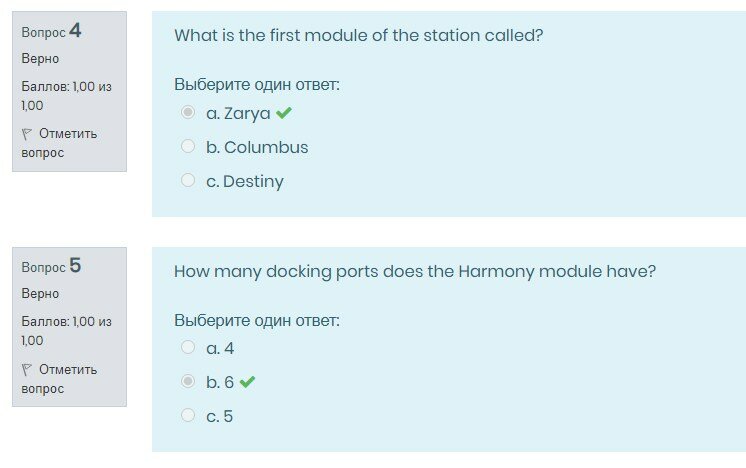Pick the Destiny option radio button
Image resolution: width=746 pixels, height=468 pixels.
tap(188, 181)
